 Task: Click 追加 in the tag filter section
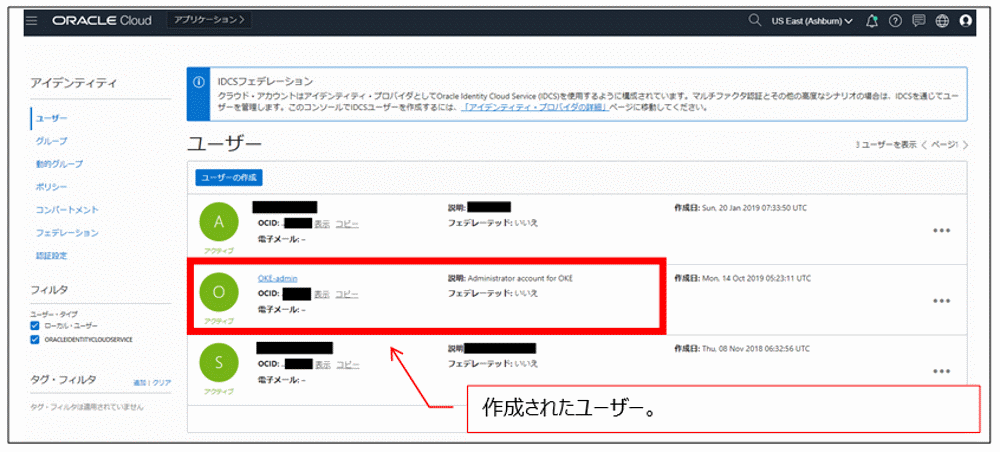[x=139, y=383]
